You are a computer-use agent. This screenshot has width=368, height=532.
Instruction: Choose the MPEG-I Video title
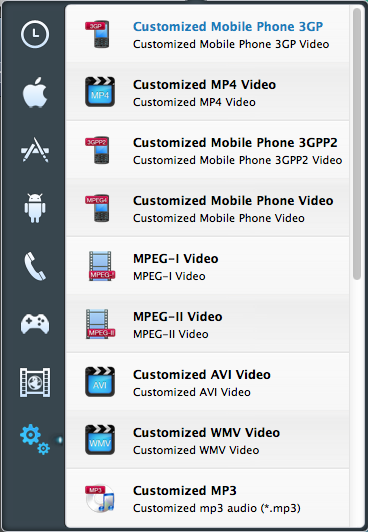click(x=176, y=259)
